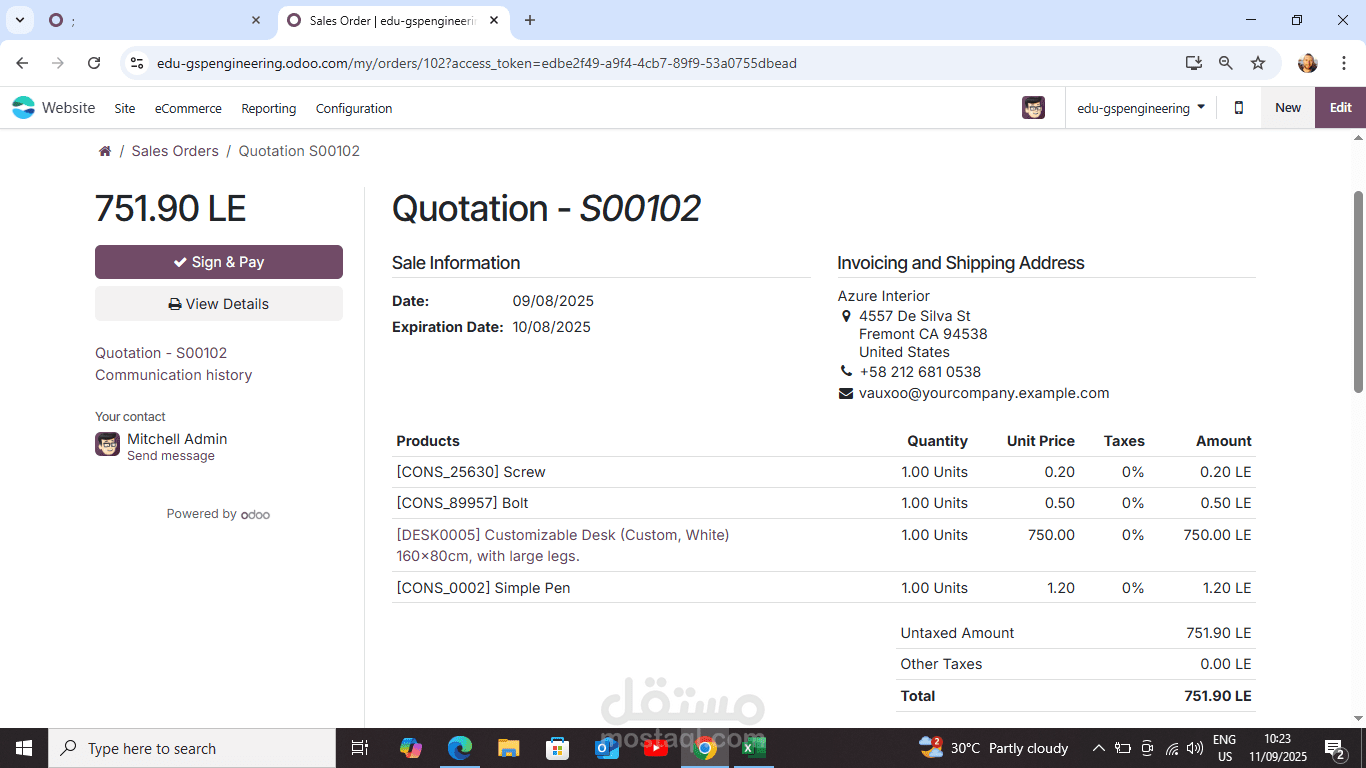Click Send message link
The width and height of the screenshot is (1366, 768).
click(x=171, y=456)
